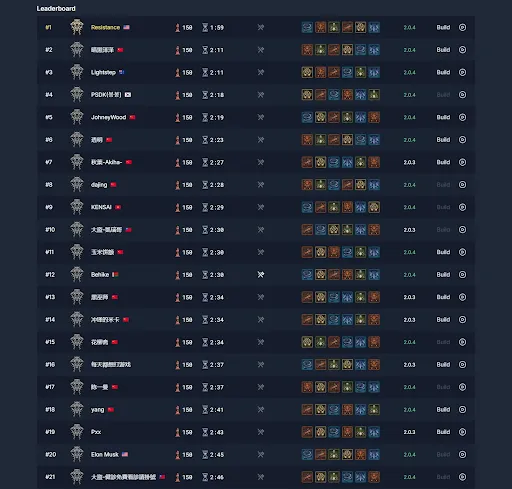Open the Build link for rank #16
This screenshot has width=512, height=489.
[443, 365]
